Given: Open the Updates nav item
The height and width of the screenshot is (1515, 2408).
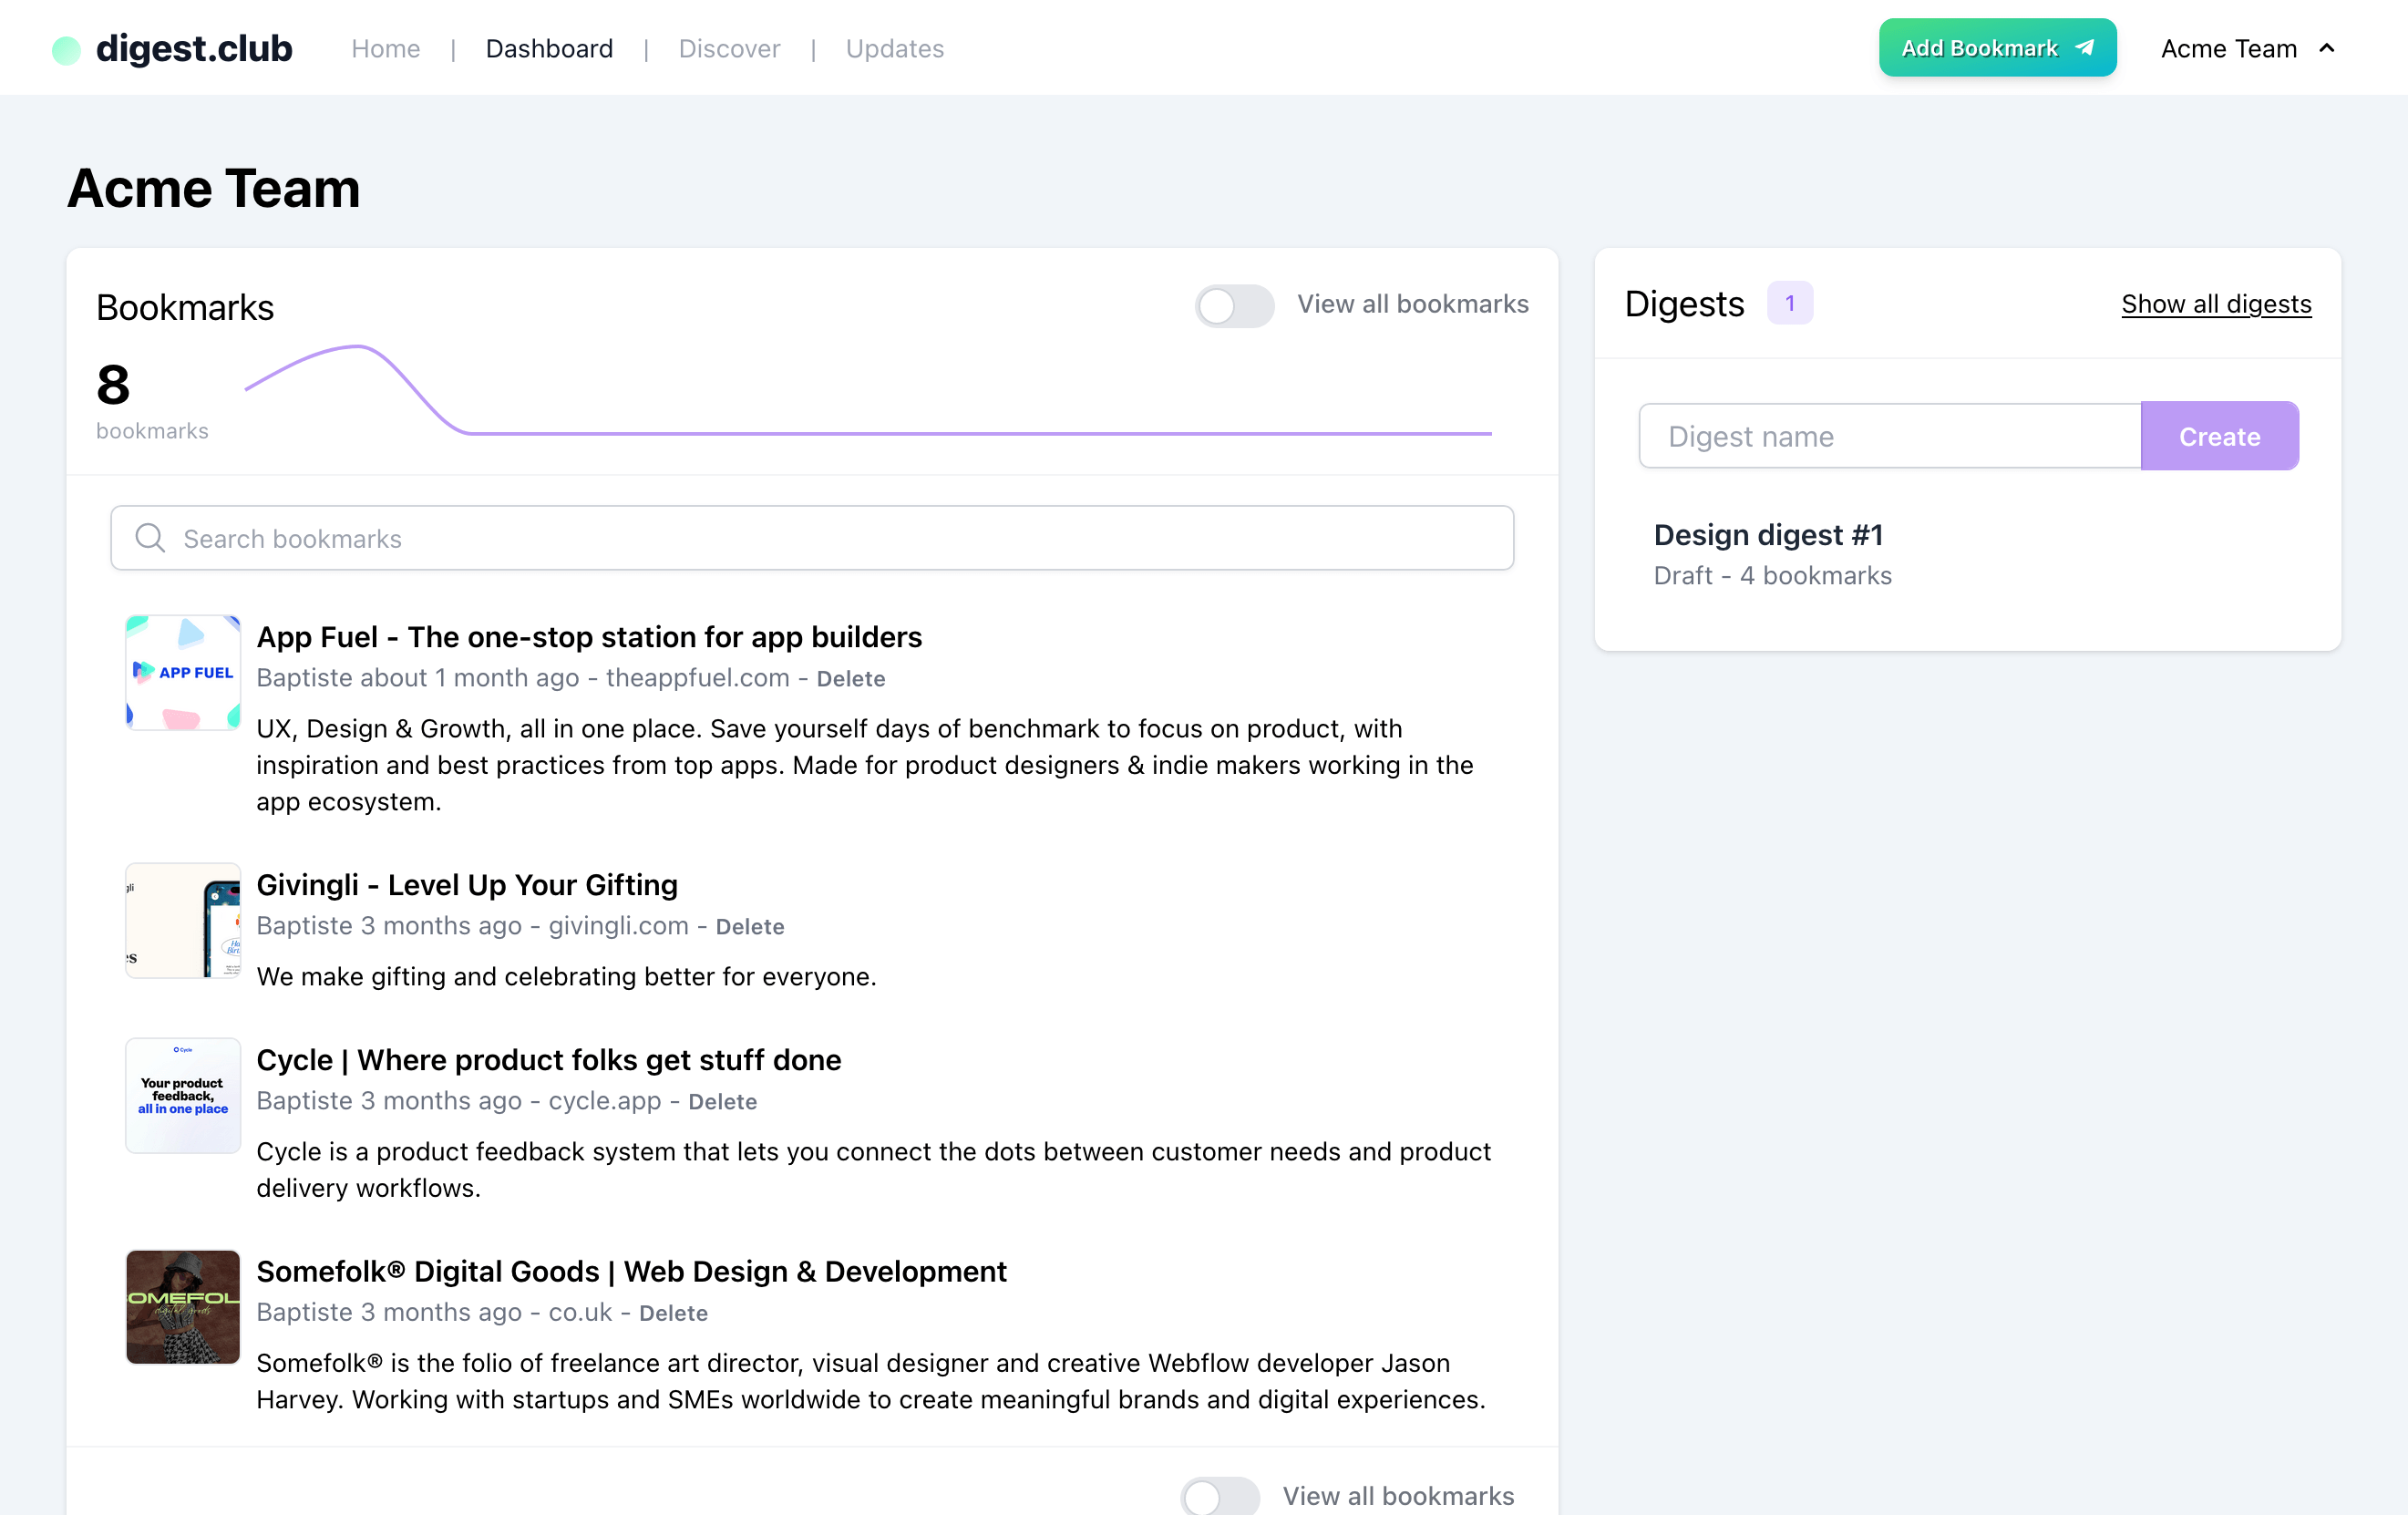Looking at the screenshot, I should pyautogui.click(x=895, y=48).
